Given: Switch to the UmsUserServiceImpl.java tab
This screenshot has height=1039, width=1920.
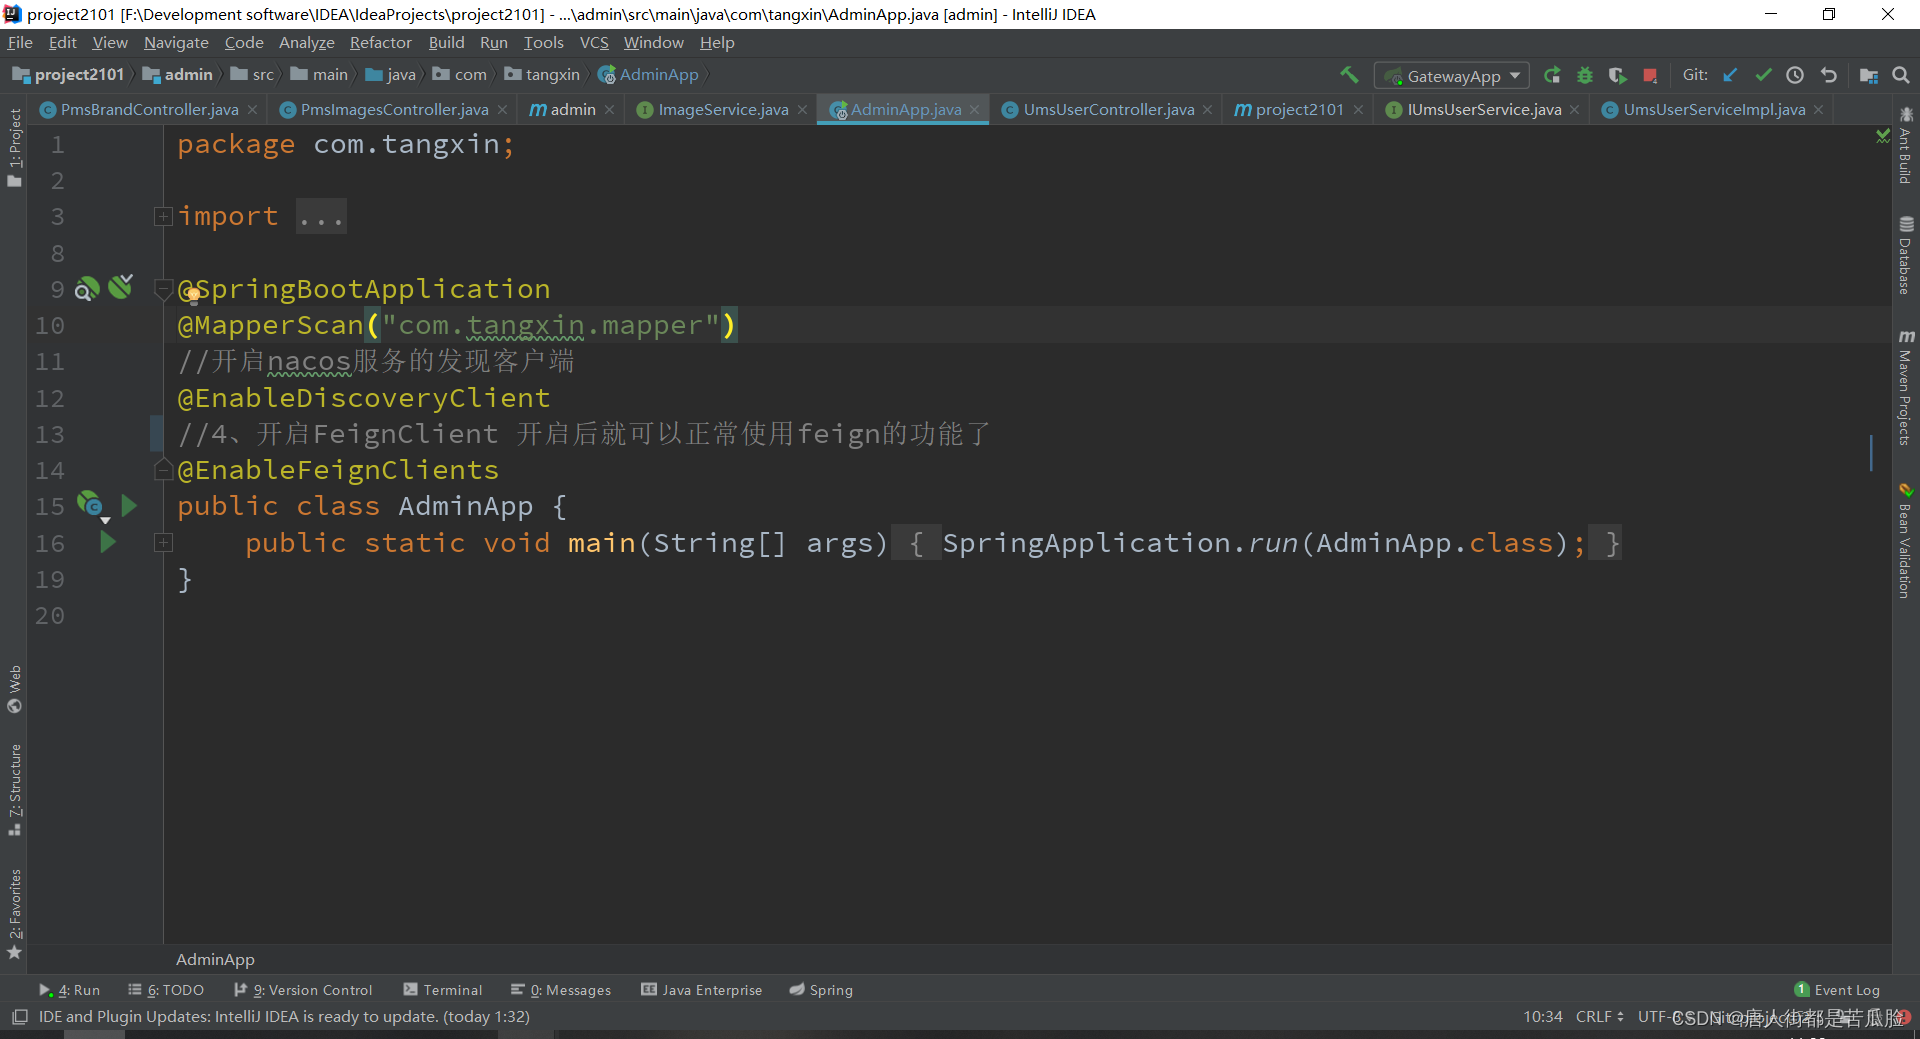Looking at the screenshot, I should pos(1714,110).
